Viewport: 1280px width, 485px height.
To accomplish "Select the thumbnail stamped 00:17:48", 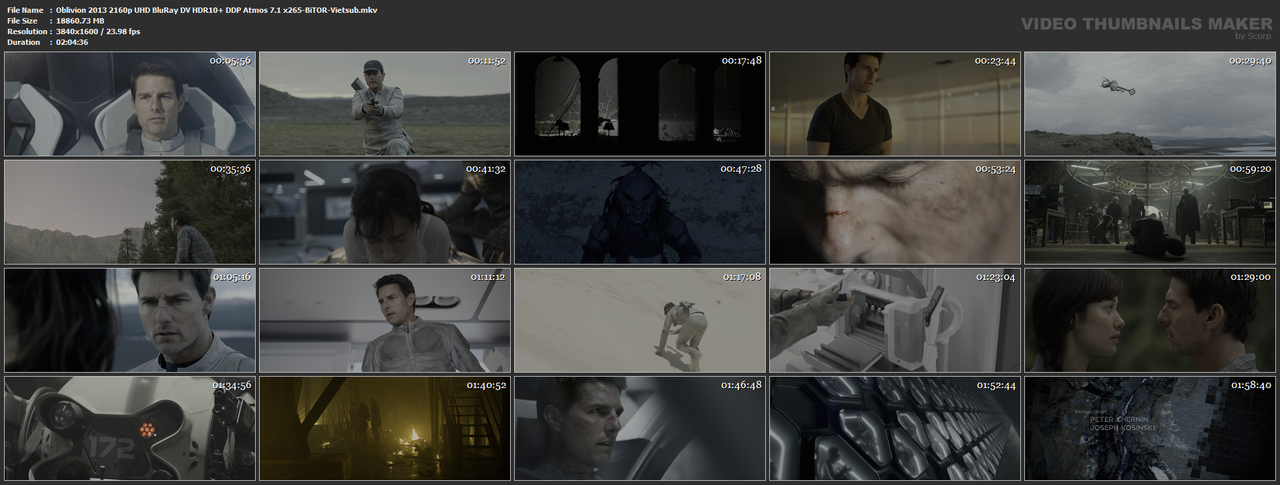I will pyautogui.click(x=640, y=104).
